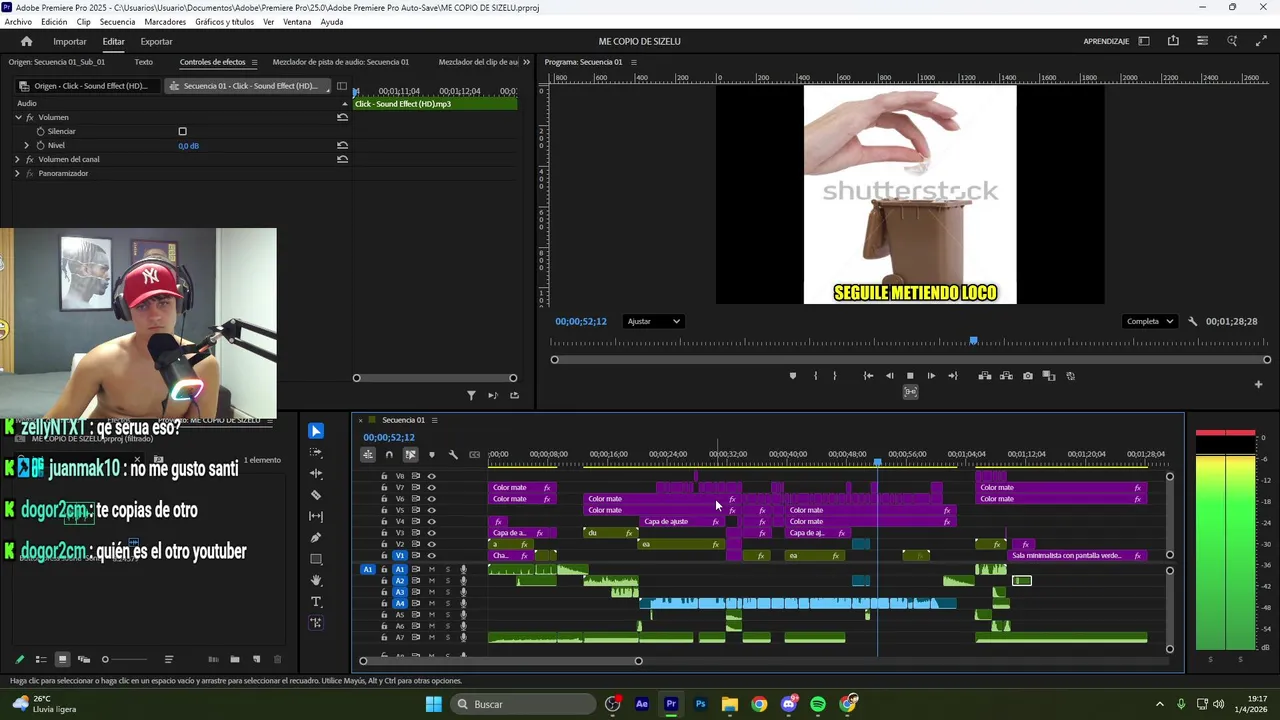Open the Ajustar zoom level dropdown

(x=654, y=321)
